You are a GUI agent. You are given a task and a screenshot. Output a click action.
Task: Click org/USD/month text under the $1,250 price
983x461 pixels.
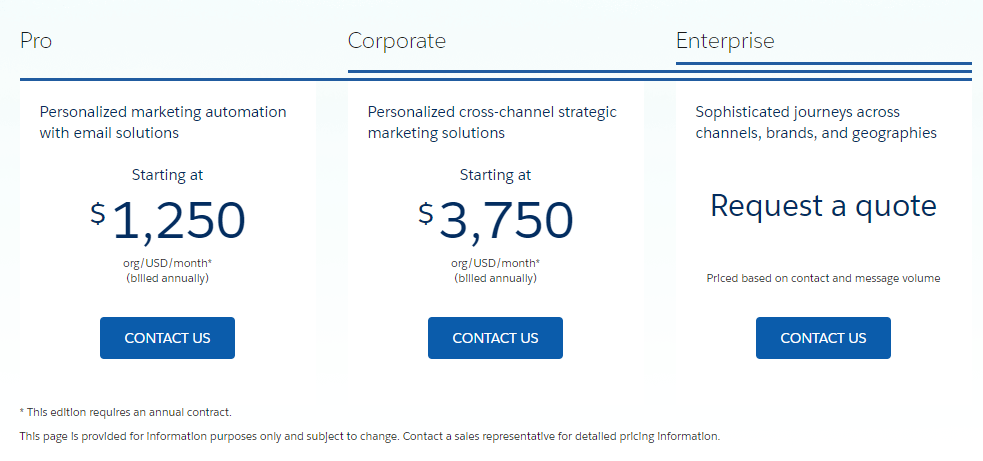click(168, 263)
